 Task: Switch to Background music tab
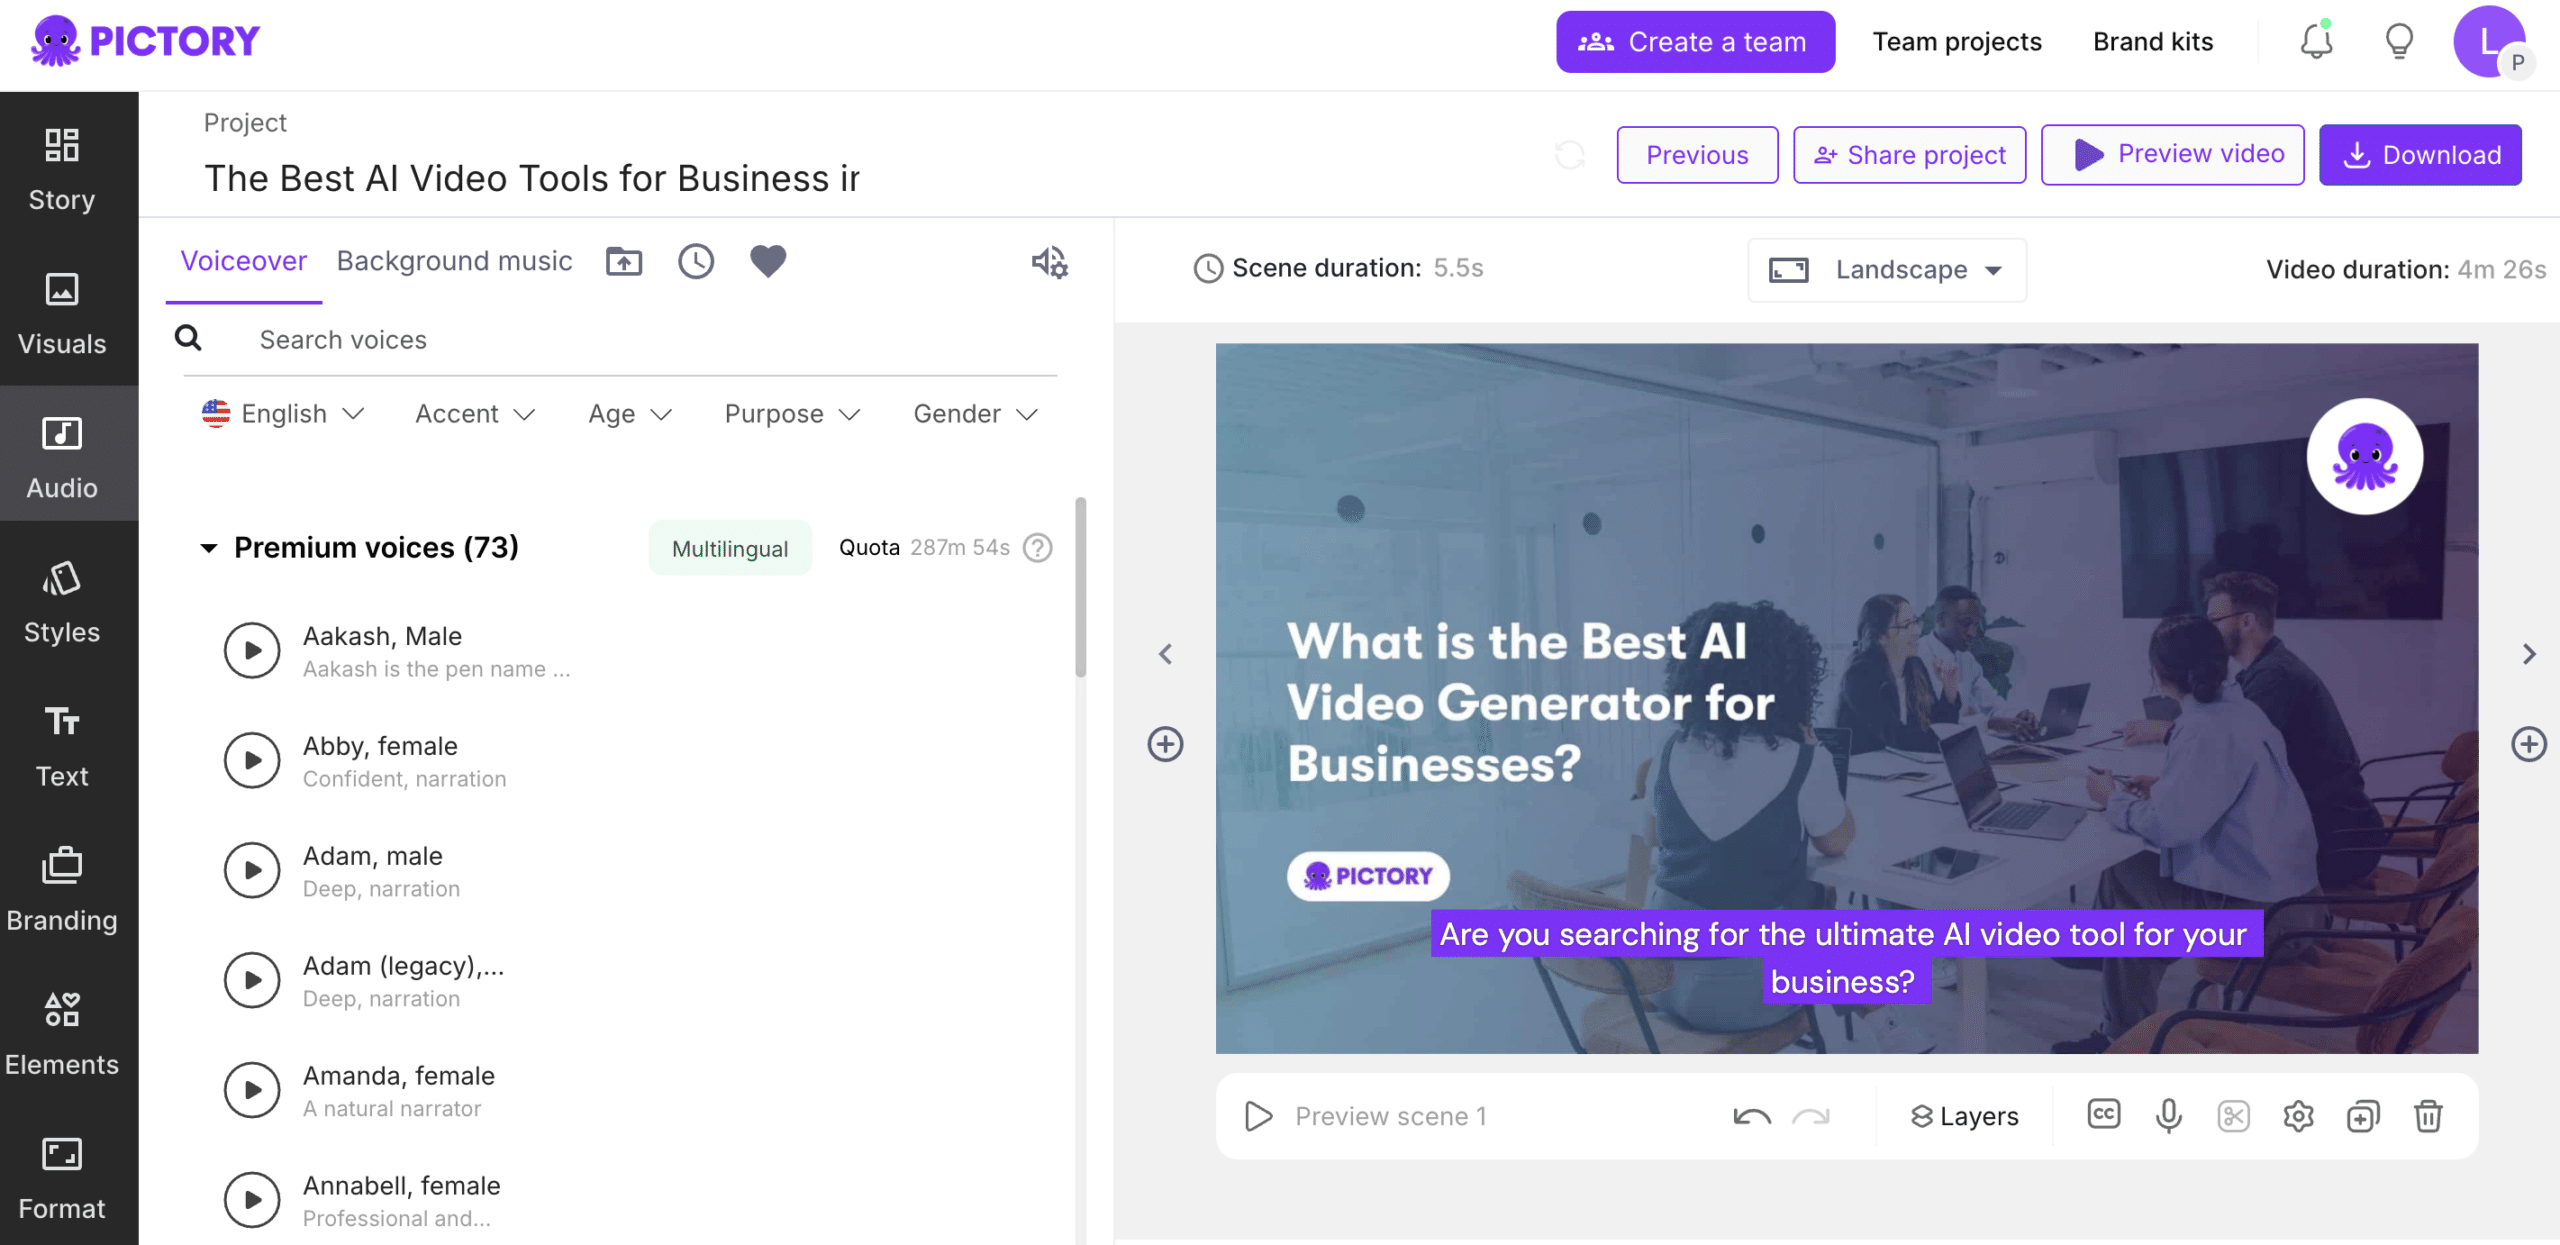(454, 261)
